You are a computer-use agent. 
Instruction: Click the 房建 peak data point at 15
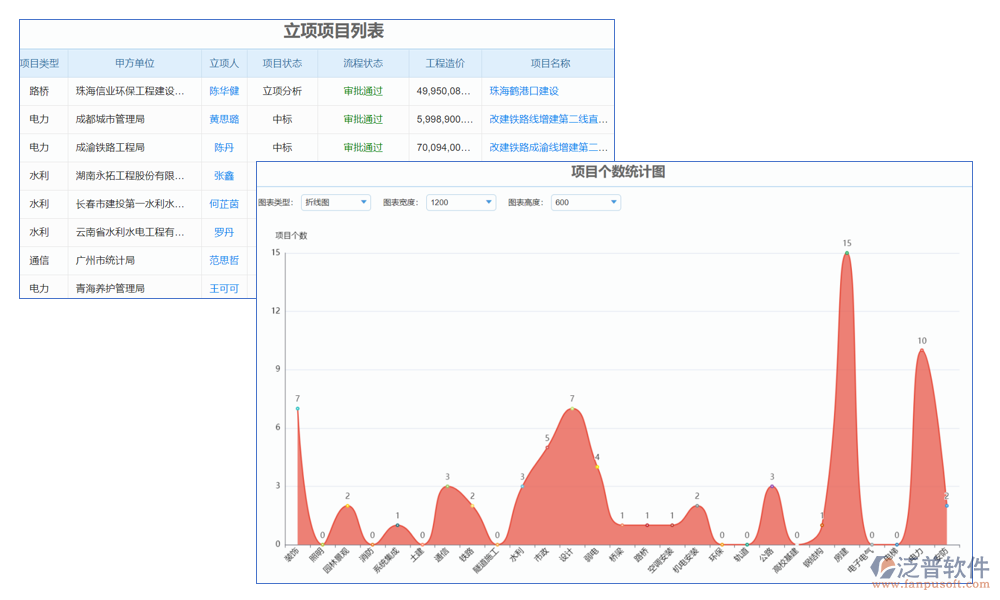tap(847, 253)
